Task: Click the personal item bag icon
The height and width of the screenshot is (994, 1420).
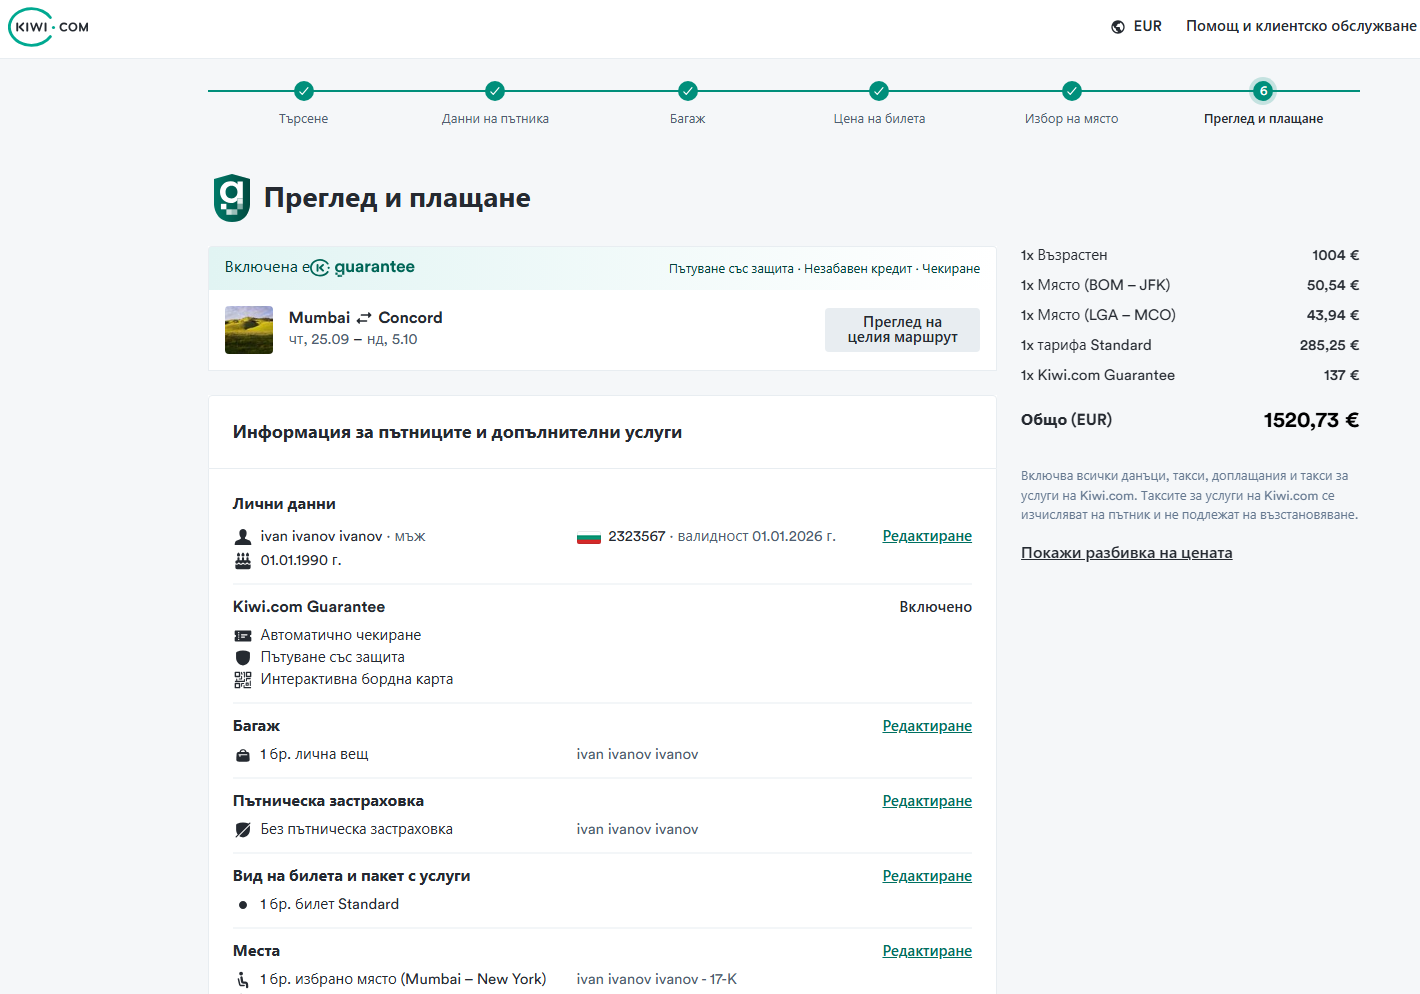Action: tap(243, 755)
